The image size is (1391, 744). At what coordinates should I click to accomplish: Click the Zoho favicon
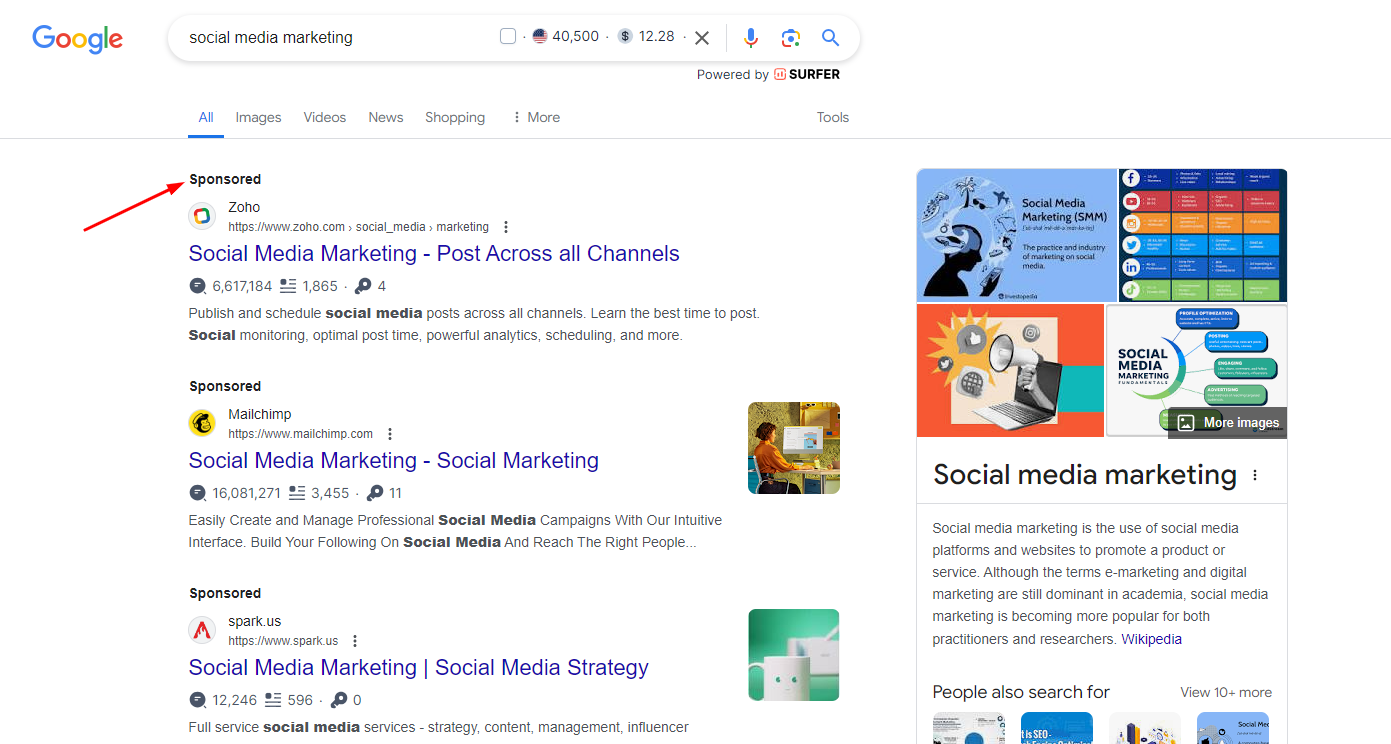tap(202, 216)
